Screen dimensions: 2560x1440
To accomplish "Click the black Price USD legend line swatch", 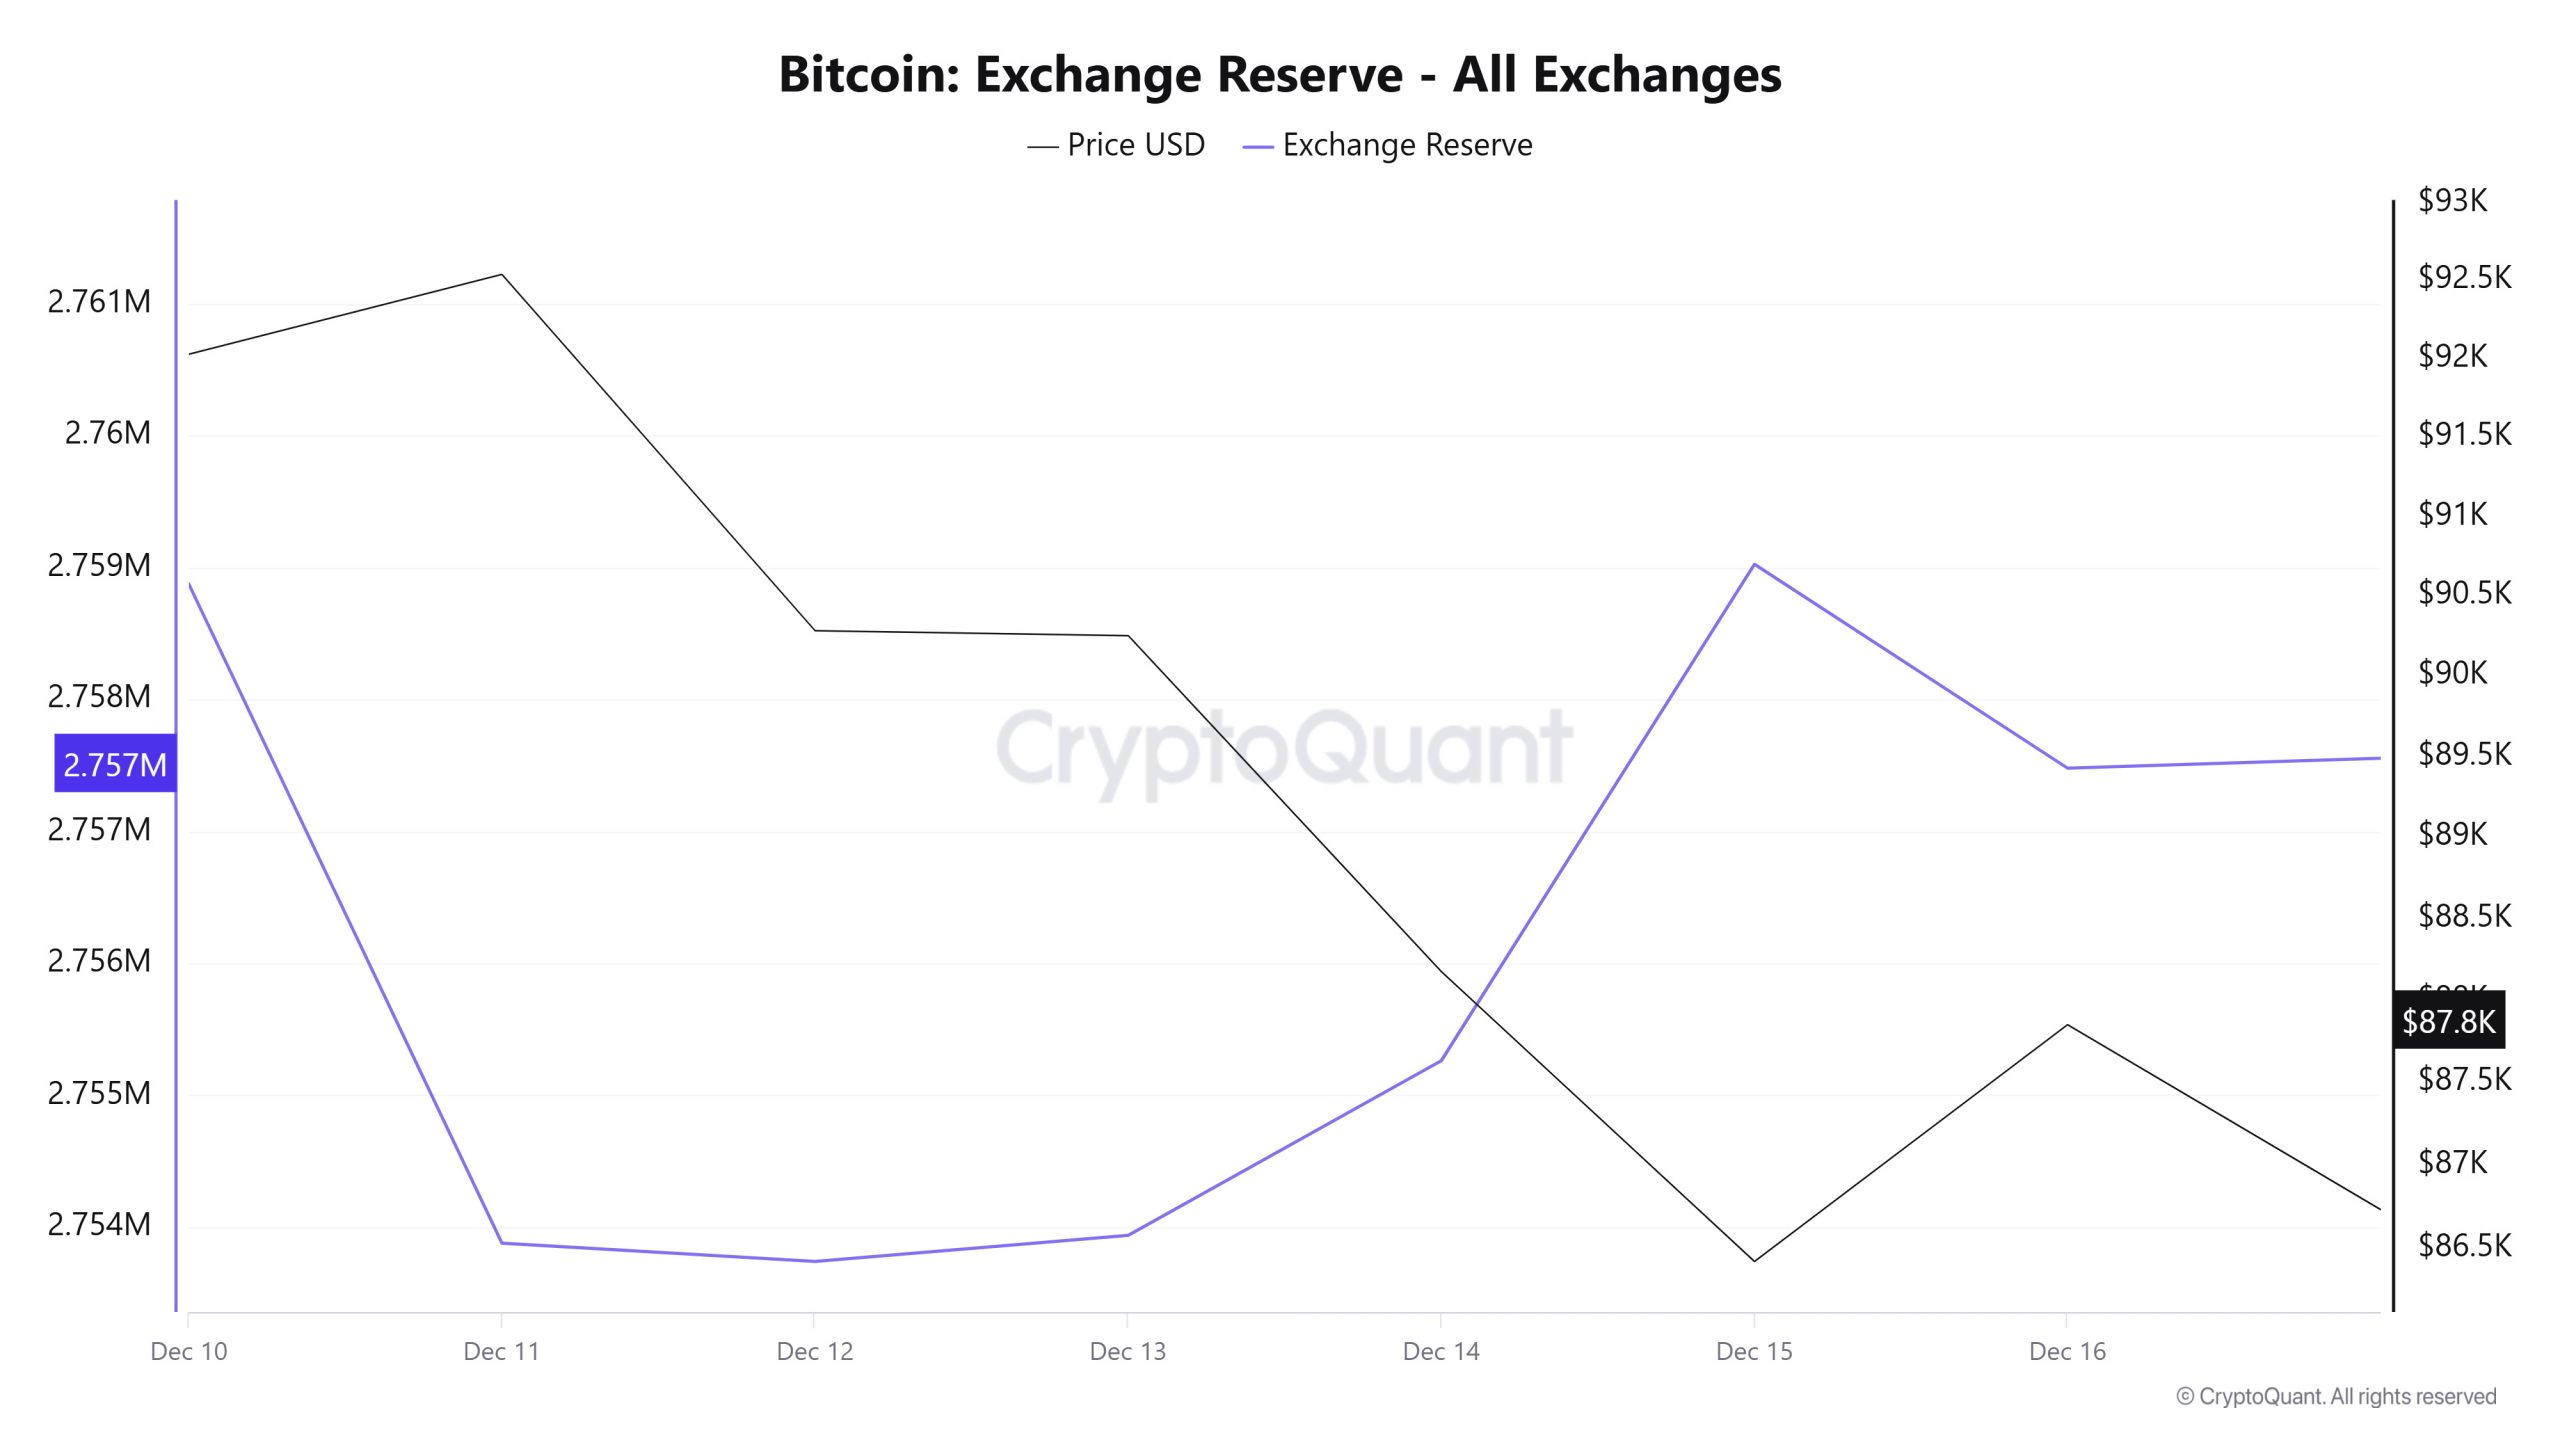I will pos(1042,147).
